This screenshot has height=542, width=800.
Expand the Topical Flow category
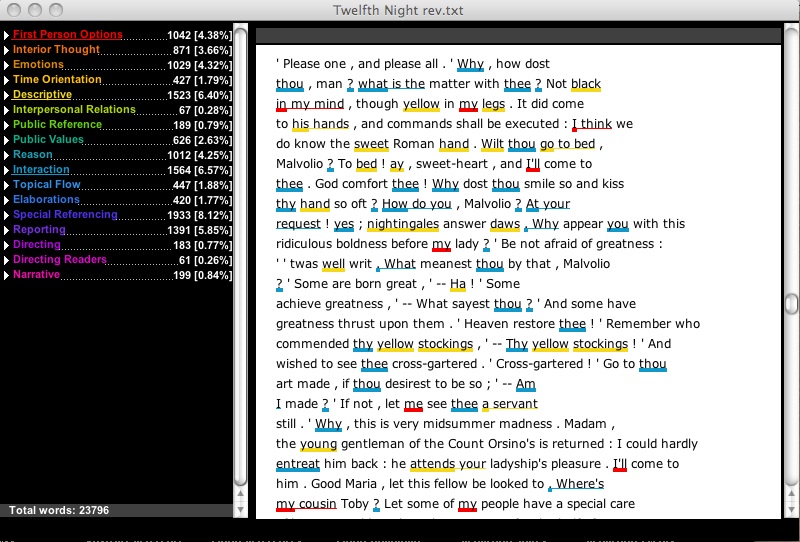pyautogui.click(x=6, y=185)
